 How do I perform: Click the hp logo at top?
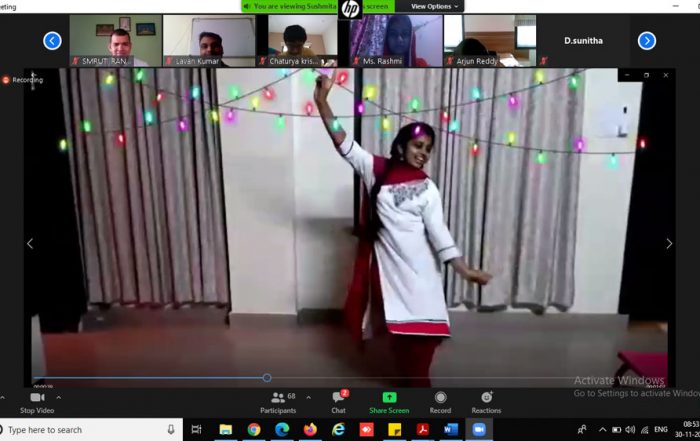(350, 9)
